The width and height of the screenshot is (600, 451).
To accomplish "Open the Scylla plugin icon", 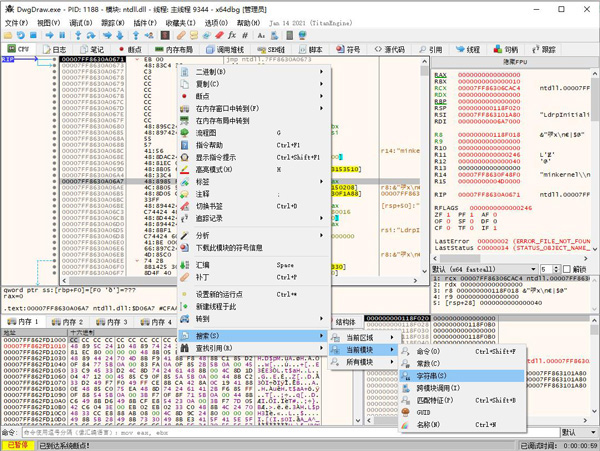I will tap(165, 36).
